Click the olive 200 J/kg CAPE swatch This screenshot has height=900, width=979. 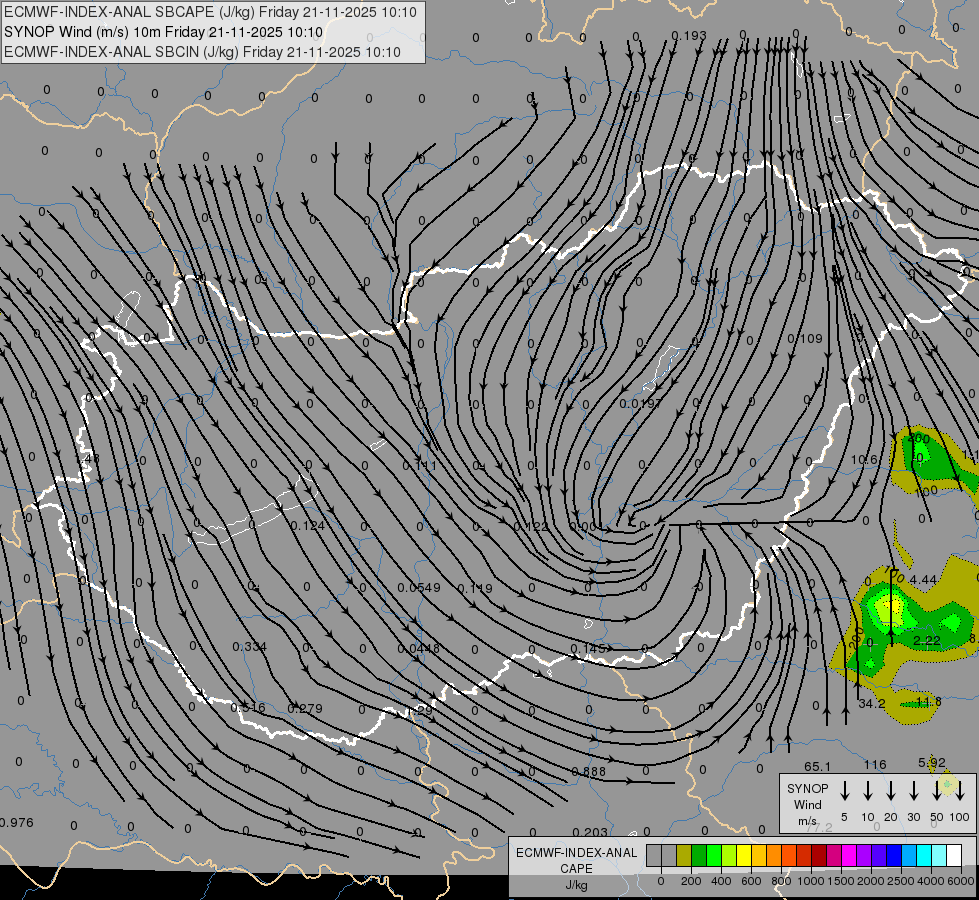(684, 856)
